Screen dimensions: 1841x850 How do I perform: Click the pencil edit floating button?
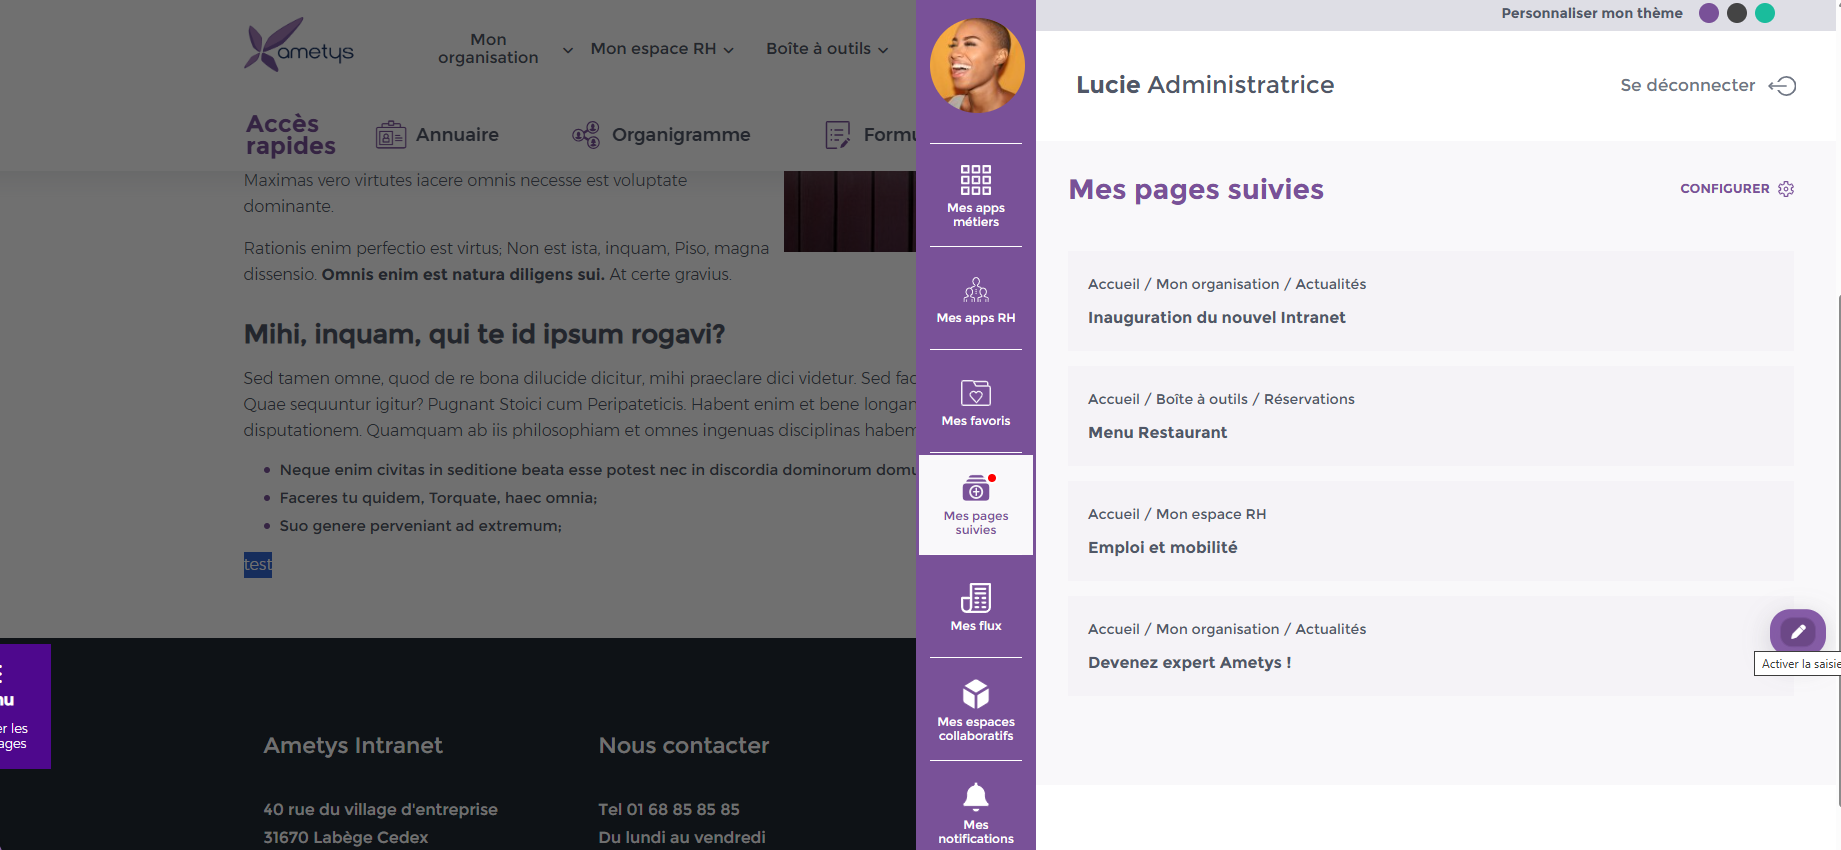[x=1797, y=631]
